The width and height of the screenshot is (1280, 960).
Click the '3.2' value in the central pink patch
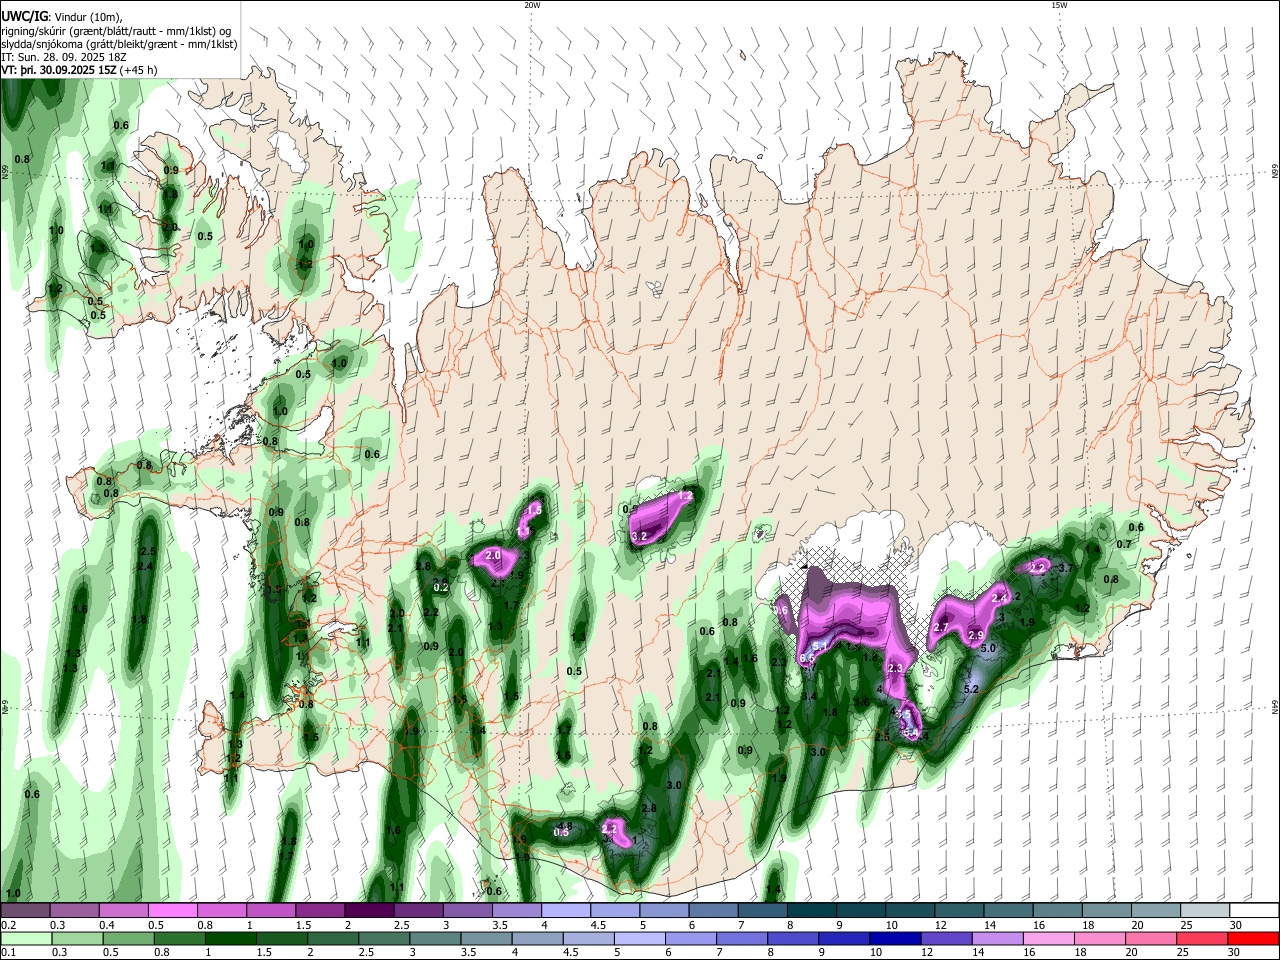coord(640,537)
